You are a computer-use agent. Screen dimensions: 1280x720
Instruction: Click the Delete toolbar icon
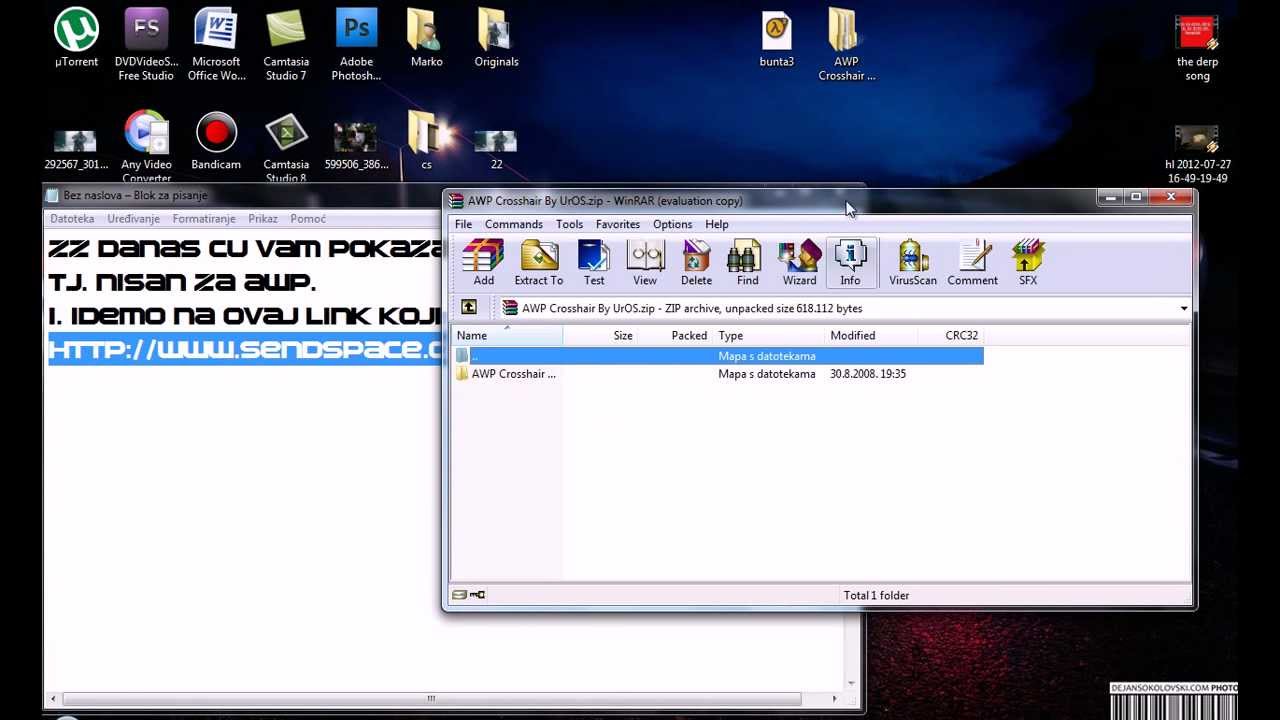point(696,263)
